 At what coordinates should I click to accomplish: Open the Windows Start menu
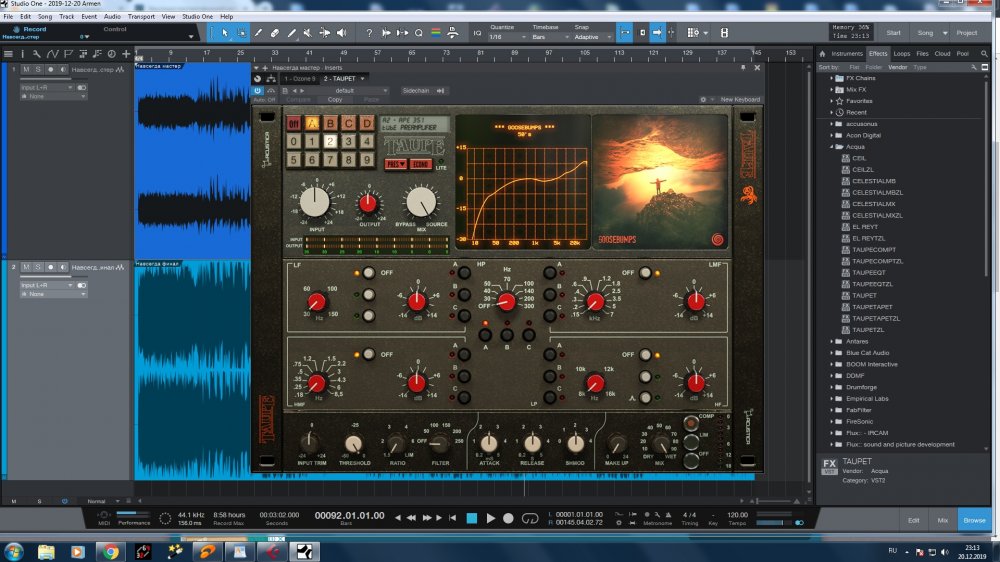click(13, 552)
